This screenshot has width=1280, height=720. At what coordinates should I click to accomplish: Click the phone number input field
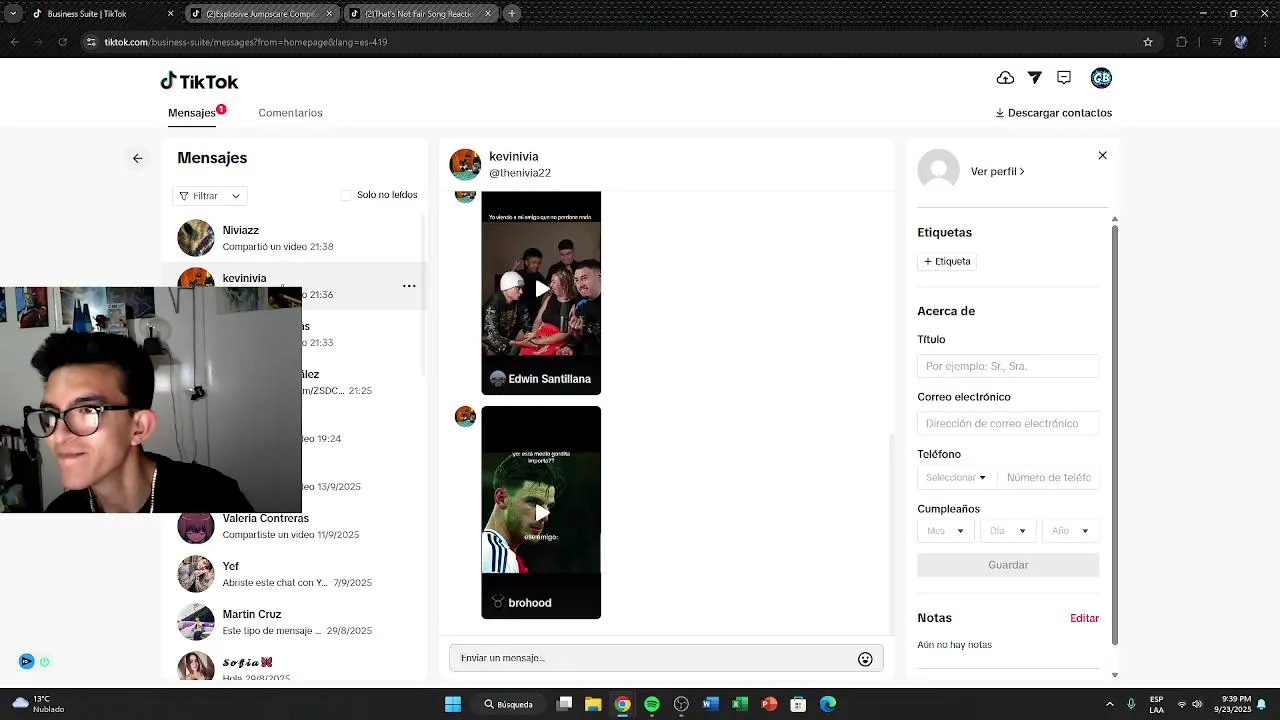coord(1049,478)
